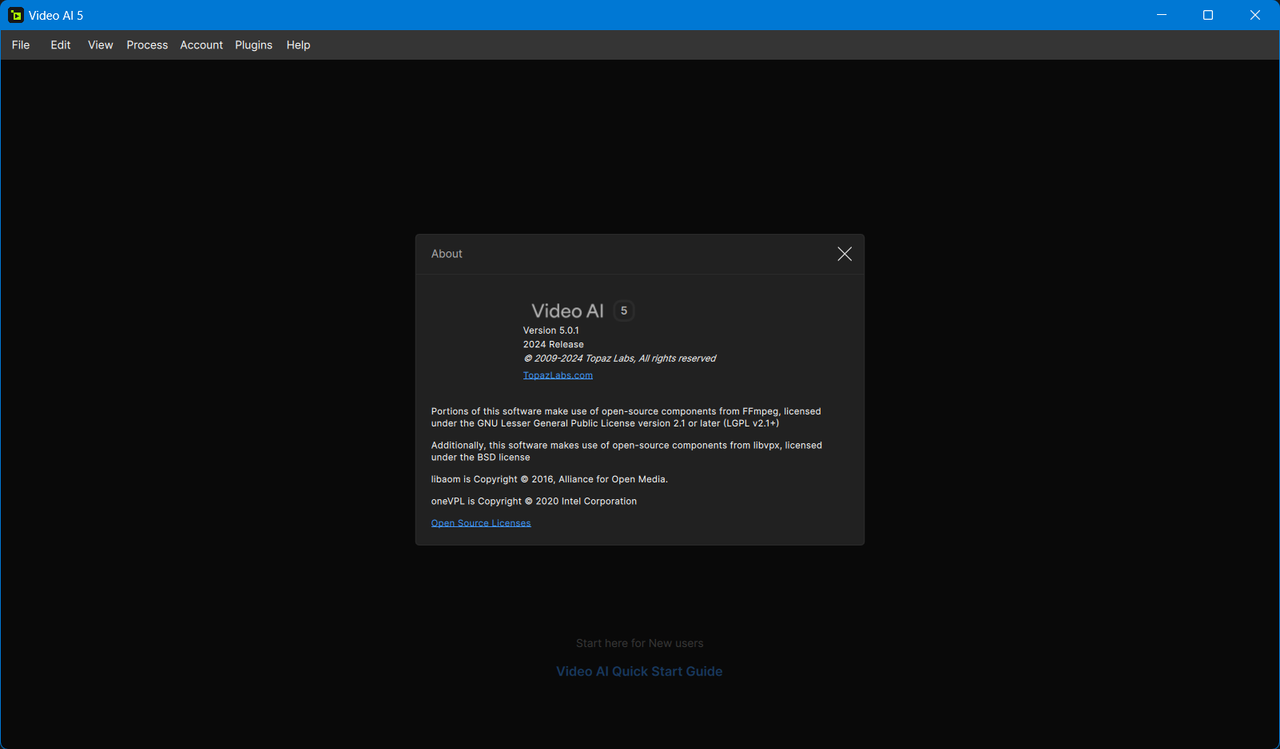
Task: Click the "5" version badge beside Video AI
Action: (623, 310)
